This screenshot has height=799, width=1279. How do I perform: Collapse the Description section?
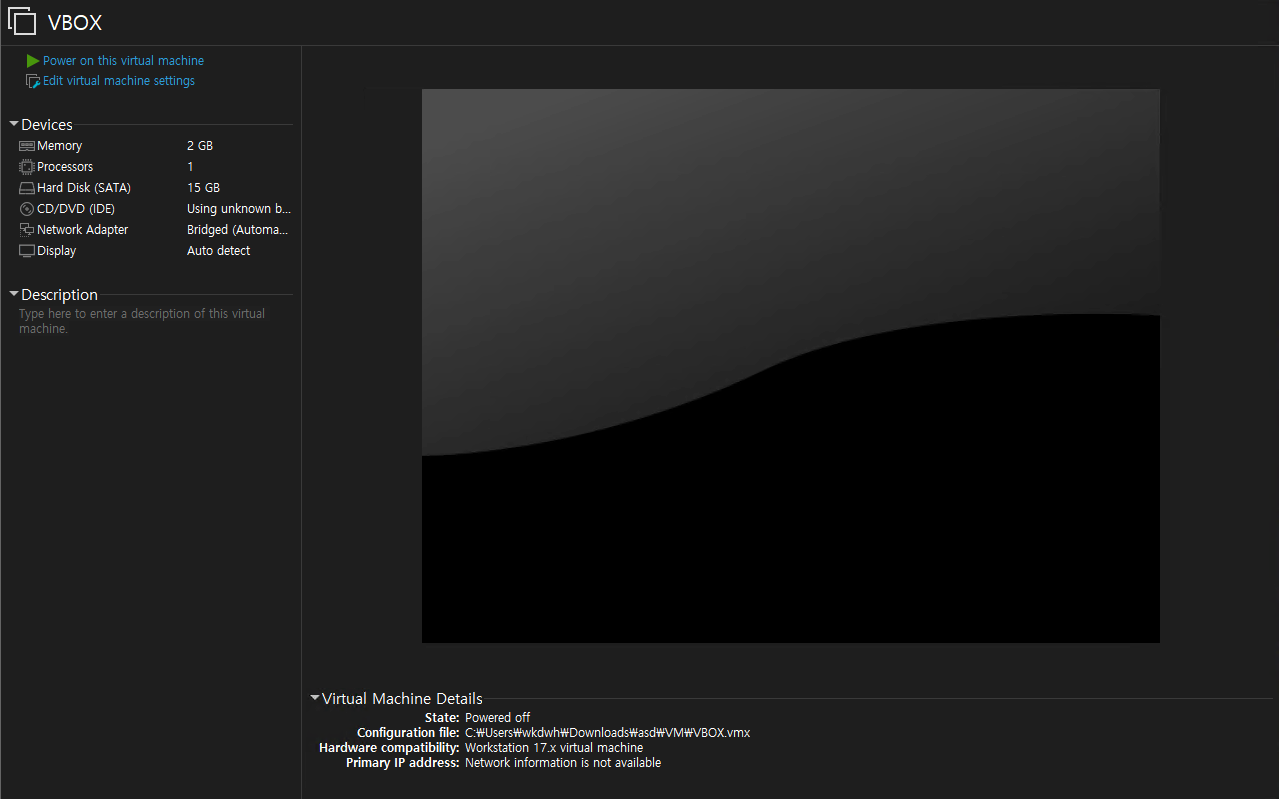pos(14,294)
